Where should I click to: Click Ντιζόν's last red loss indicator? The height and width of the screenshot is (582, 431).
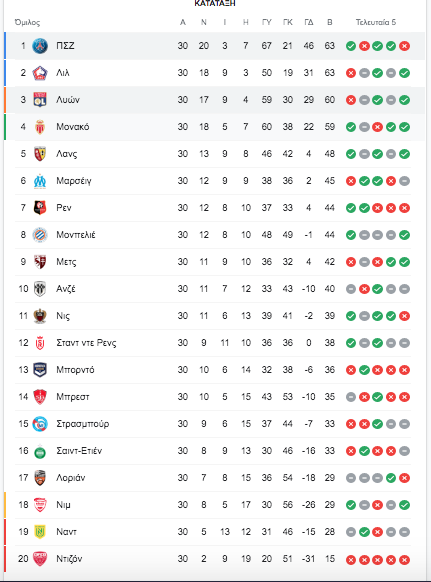[404, 559]
